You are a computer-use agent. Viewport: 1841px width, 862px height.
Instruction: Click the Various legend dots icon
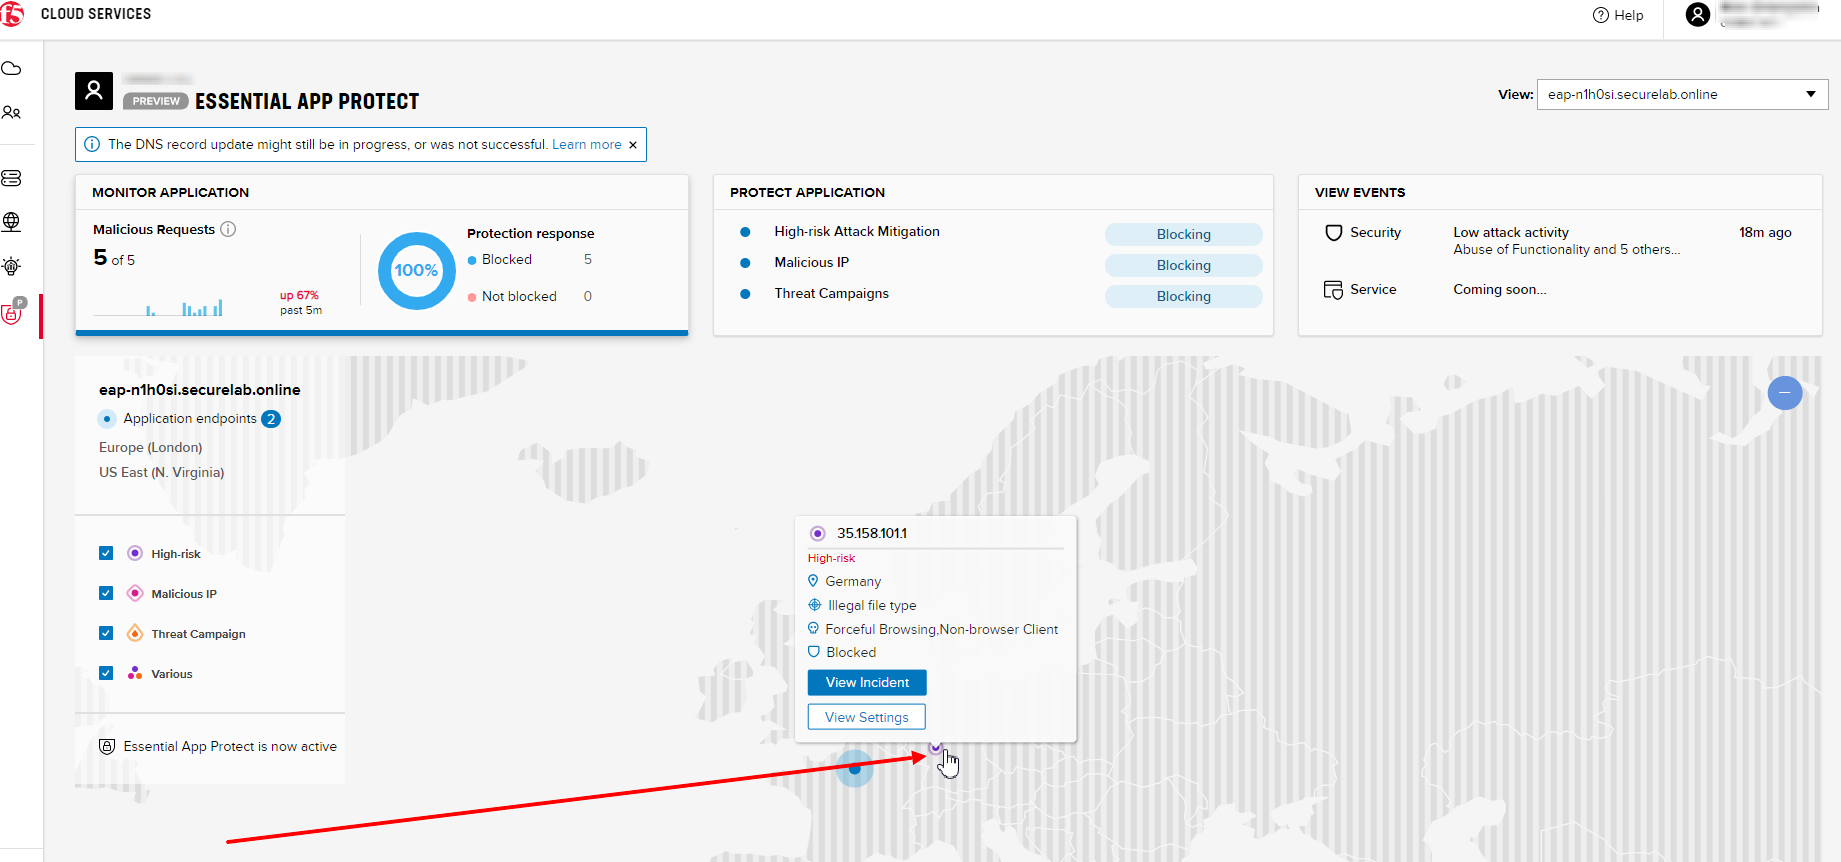click(135, 673)
